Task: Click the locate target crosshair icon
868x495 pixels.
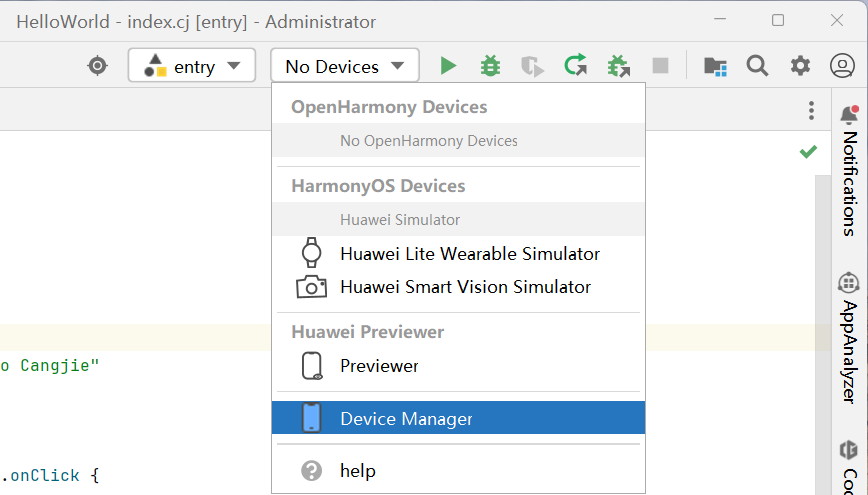Action: click(97, 66)
